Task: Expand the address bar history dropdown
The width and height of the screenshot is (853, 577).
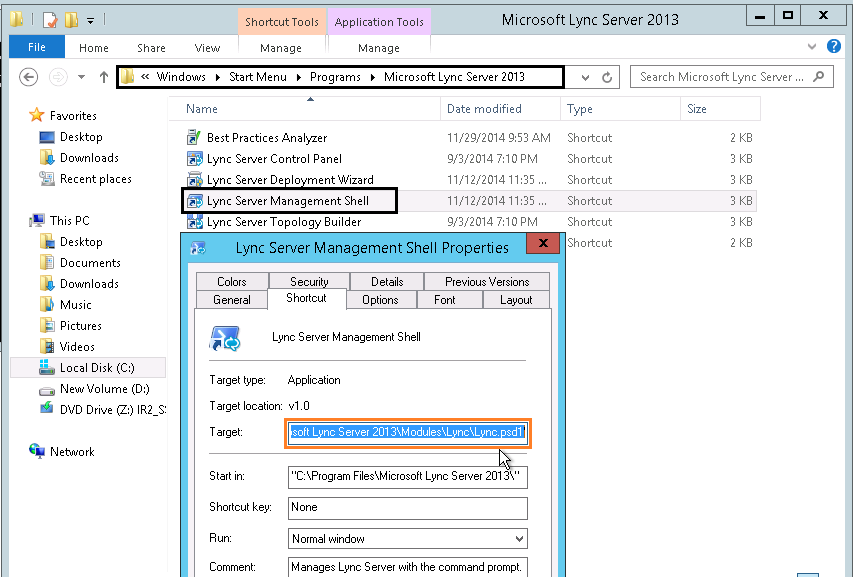Action: point(585,77)
